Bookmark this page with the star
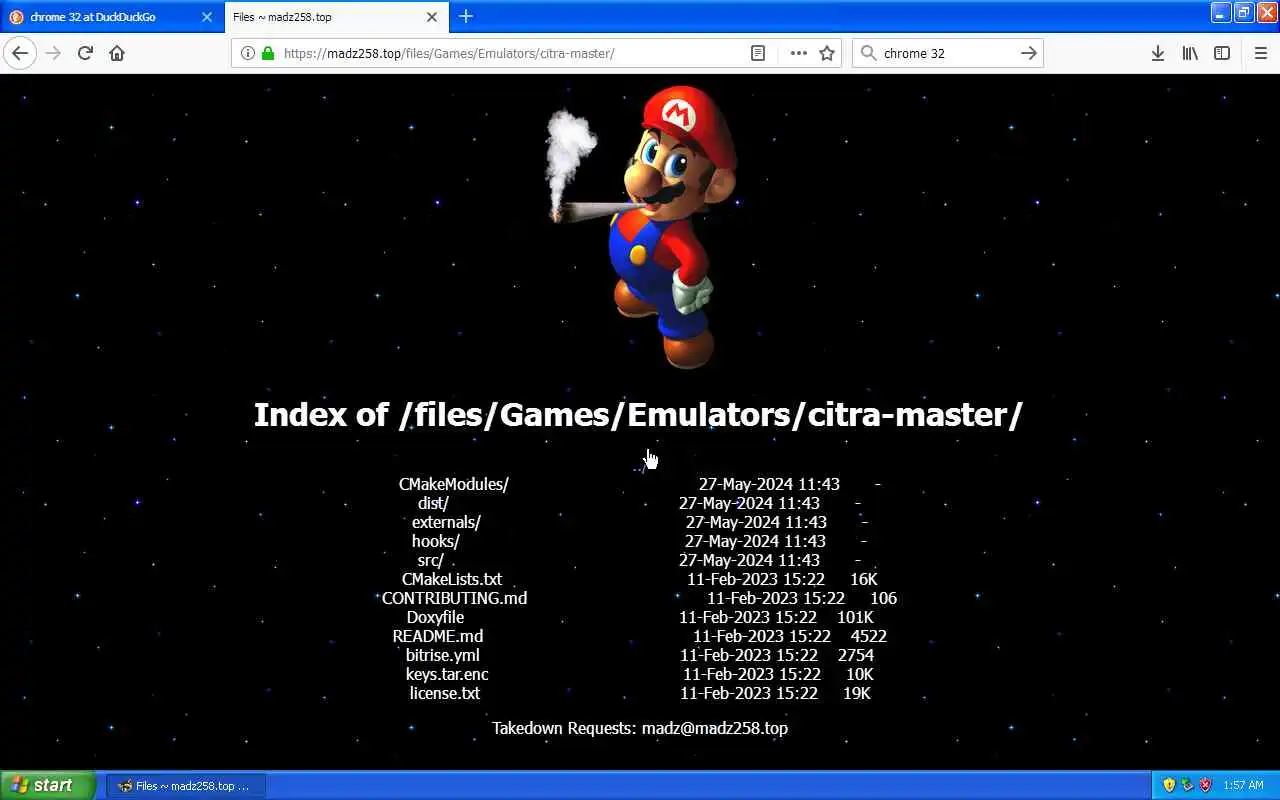The width and height of the screenshot is (1280, 800). [827, 53]
